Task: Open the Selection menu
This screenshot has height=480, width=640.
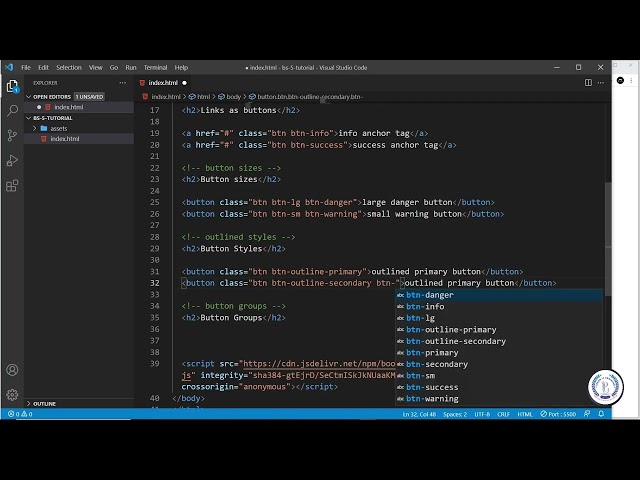Action: coord(69,67)
